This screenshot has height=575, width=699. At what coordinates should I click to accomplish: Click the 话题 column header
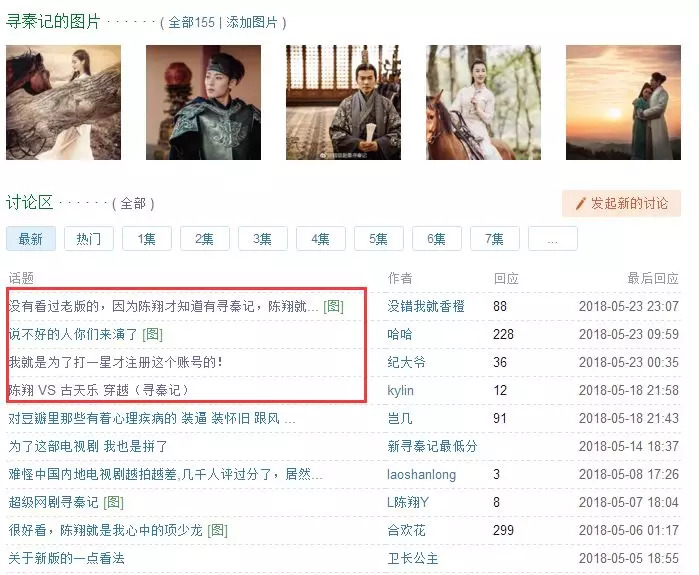tap(21, 278)
